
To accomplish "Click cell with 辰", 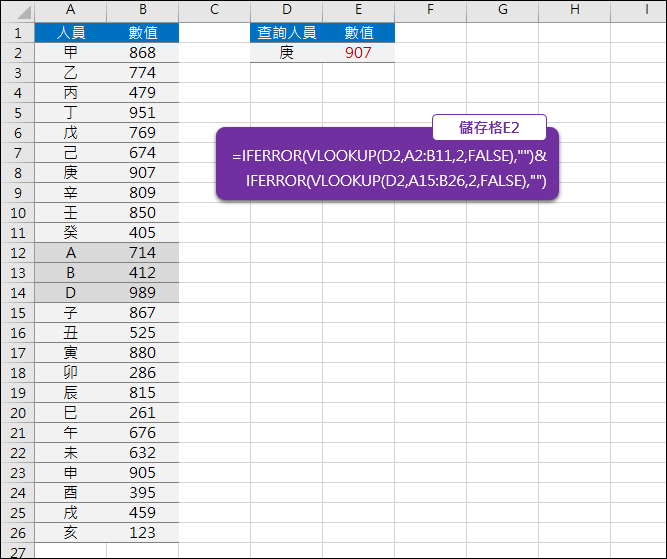I will pyautogui.click(x=71, y=393).
